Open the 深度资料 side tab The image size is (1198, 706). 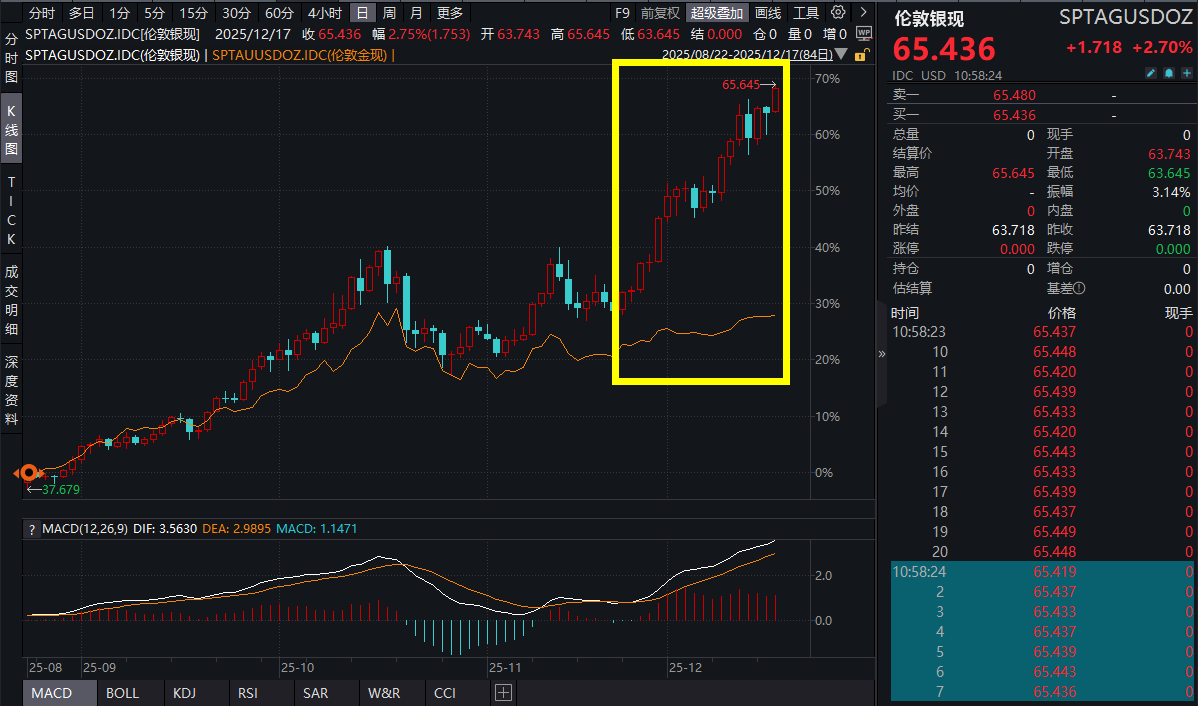click(x=11, y=389)
